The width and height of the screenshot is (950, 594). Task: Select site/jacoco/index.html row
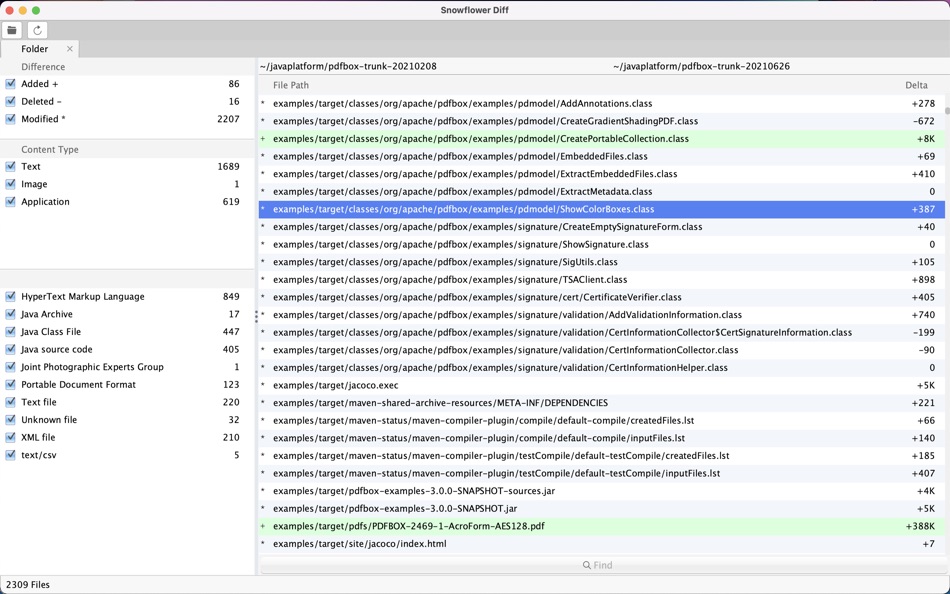coord(602,543)
